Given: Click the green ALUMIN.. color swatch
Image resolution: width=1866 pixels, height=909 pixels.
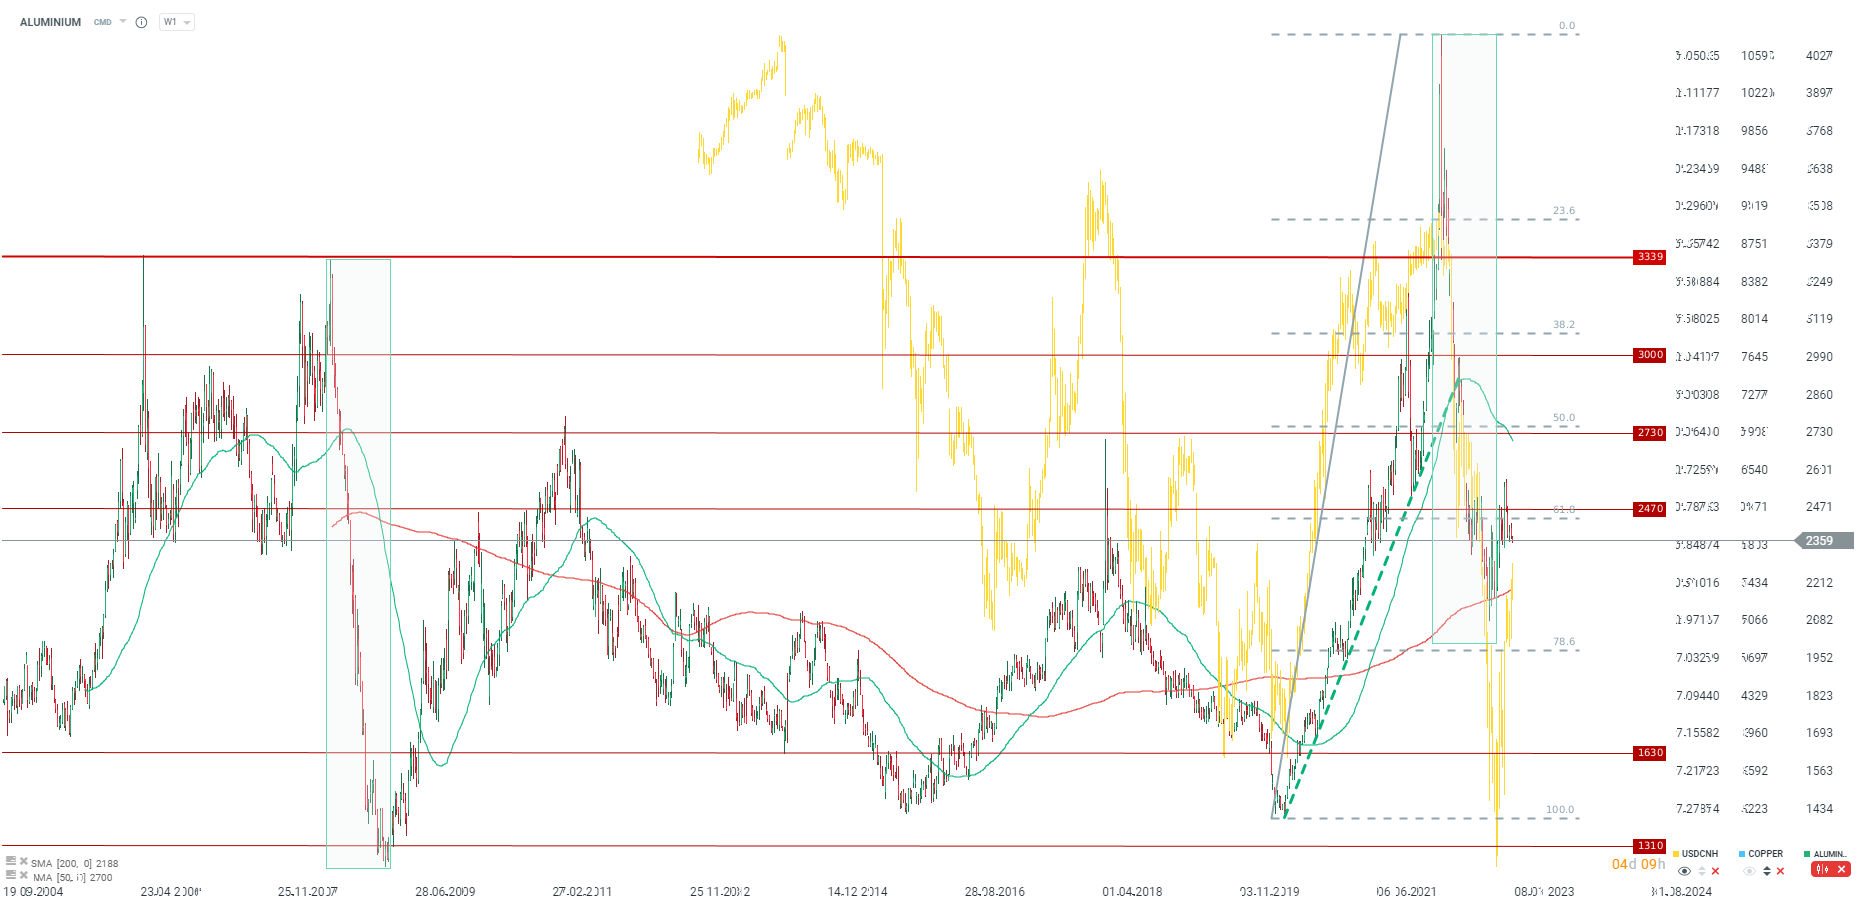Looking at the screenshot, I should pos(1807,854).
